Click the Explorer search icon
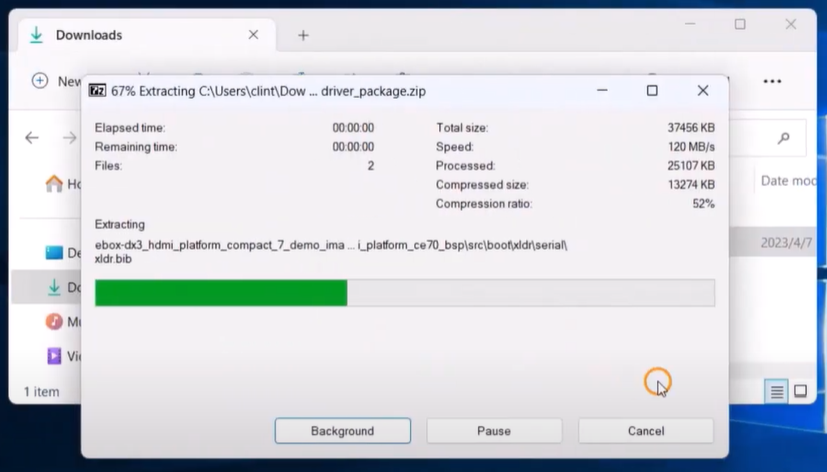Viewport: 827px width, 472px height. click(x=784, y=138)
